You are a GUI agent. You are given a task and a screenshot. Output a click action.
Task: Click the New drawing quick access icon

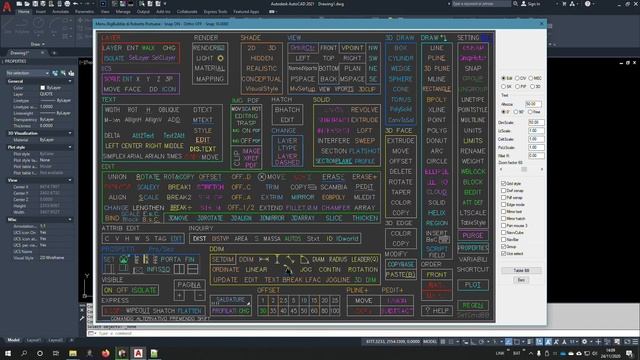19,4
